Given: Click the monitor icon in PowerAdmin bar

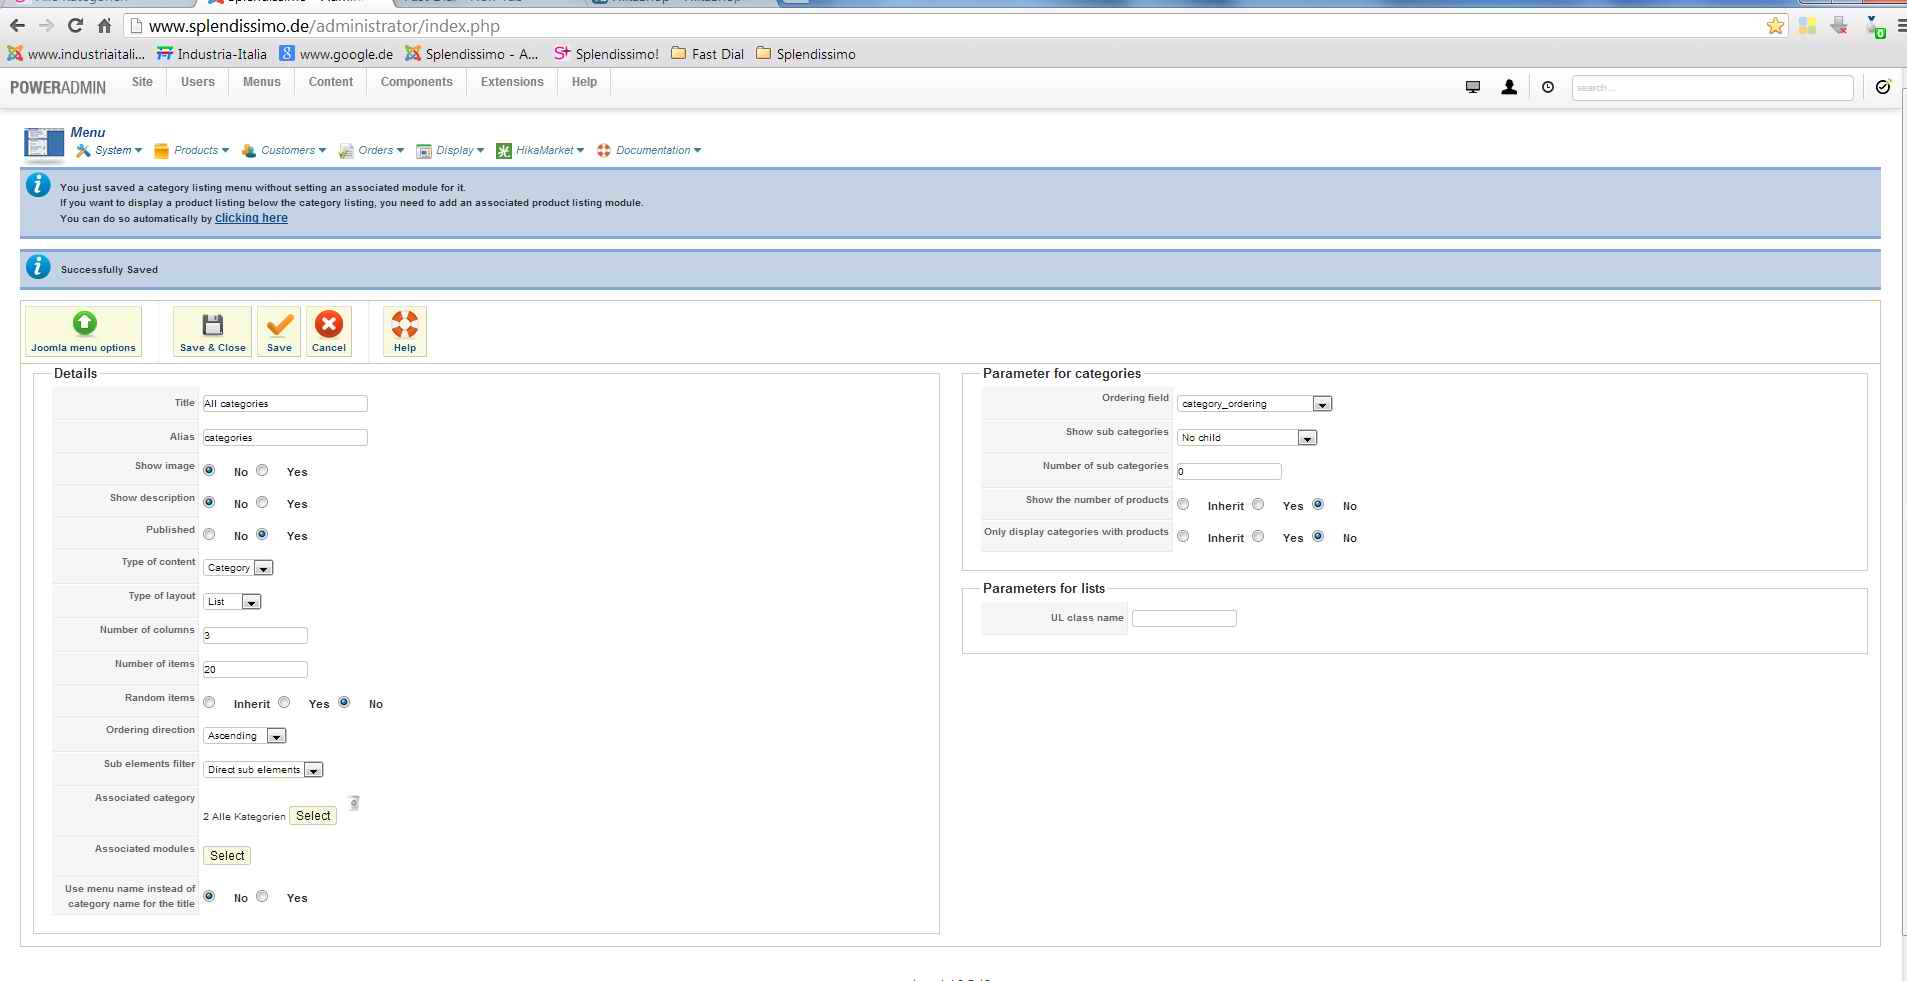Looking at the screenshot, I should (x=1473, y=88).
